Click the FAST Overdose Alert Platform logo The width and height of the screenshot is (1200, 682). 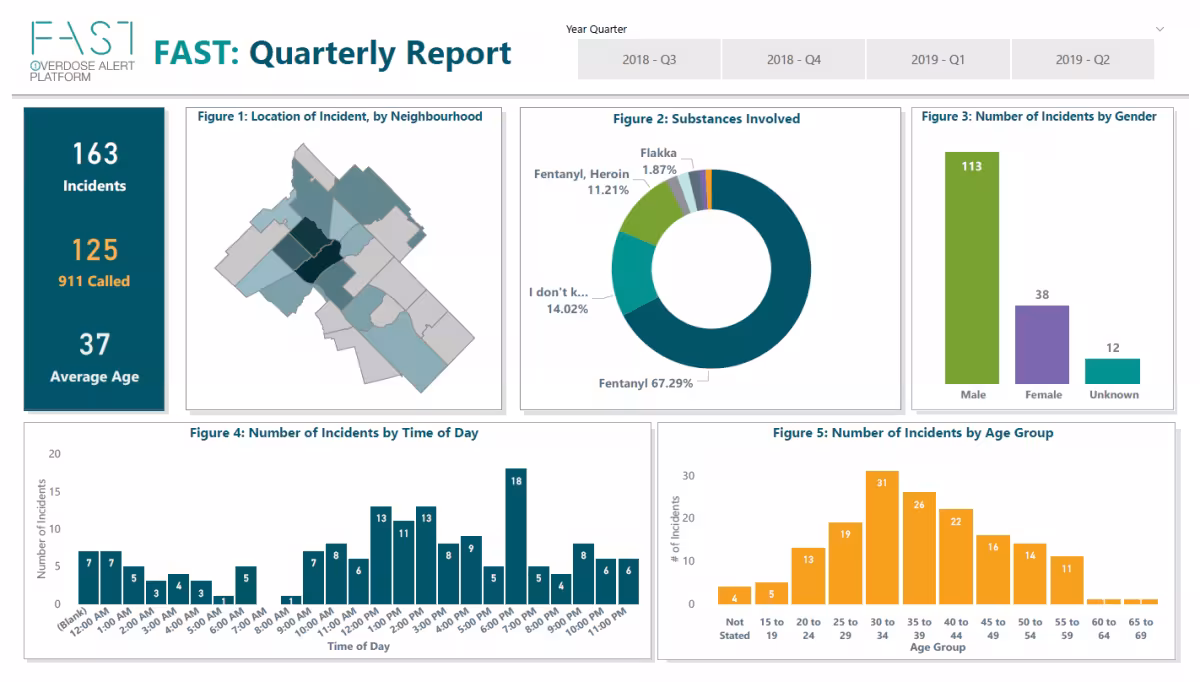(80, 46)
